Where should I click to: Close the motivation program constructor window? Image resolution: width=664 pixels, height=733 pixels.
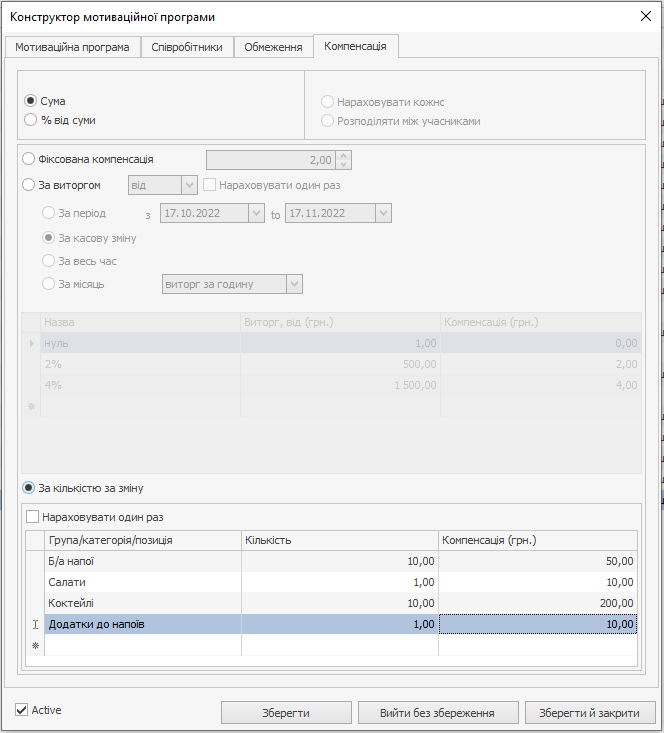coord(644,16)
